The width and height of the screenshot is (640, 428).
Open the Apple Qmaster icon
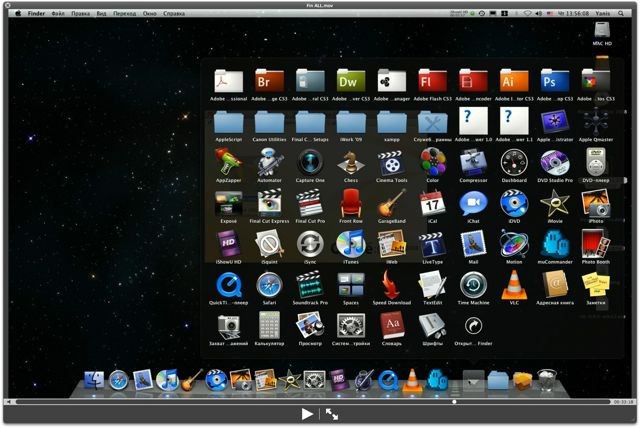(x=596, y=122)
